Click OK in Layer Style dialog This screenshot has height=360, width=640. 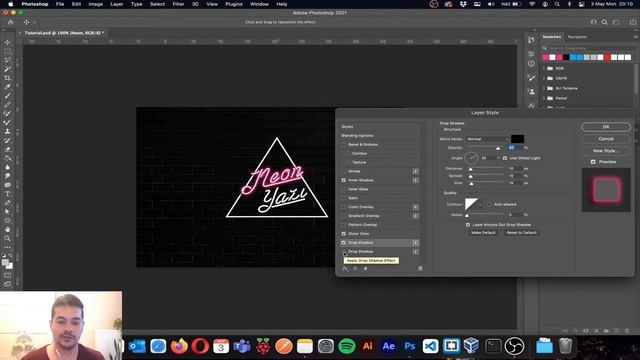pyautogui.click(x=606, y=127)
